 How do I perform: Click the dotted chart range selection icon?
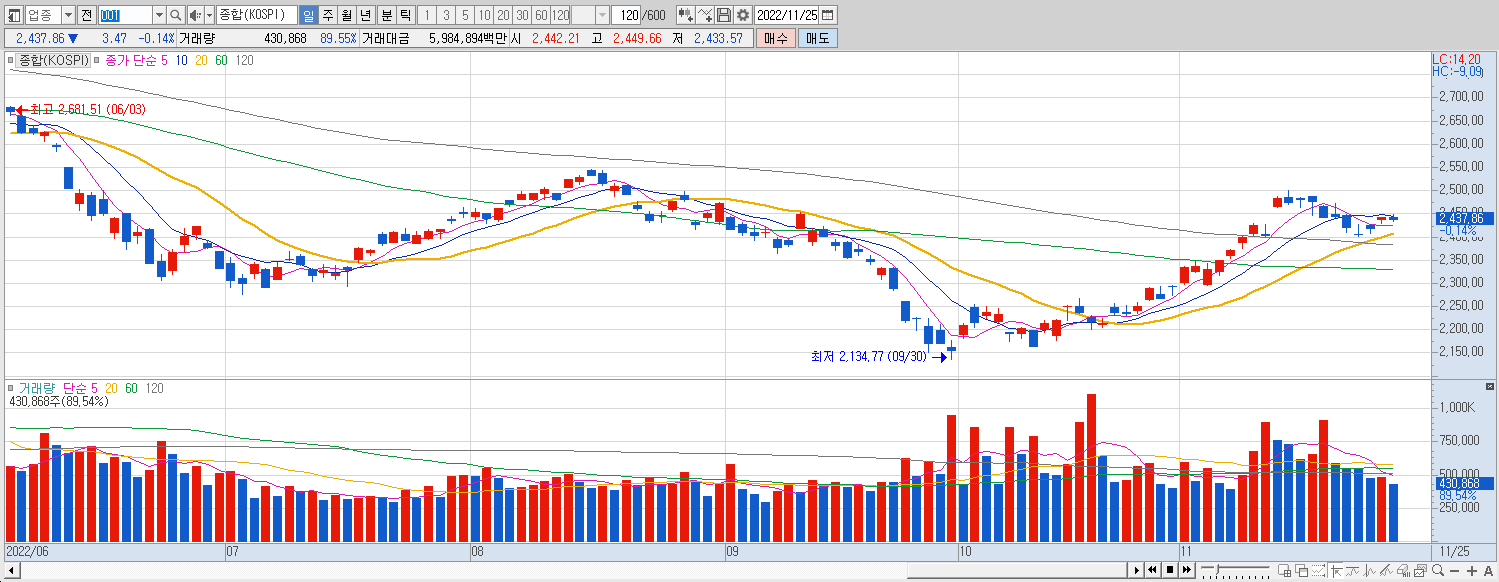1318,571
